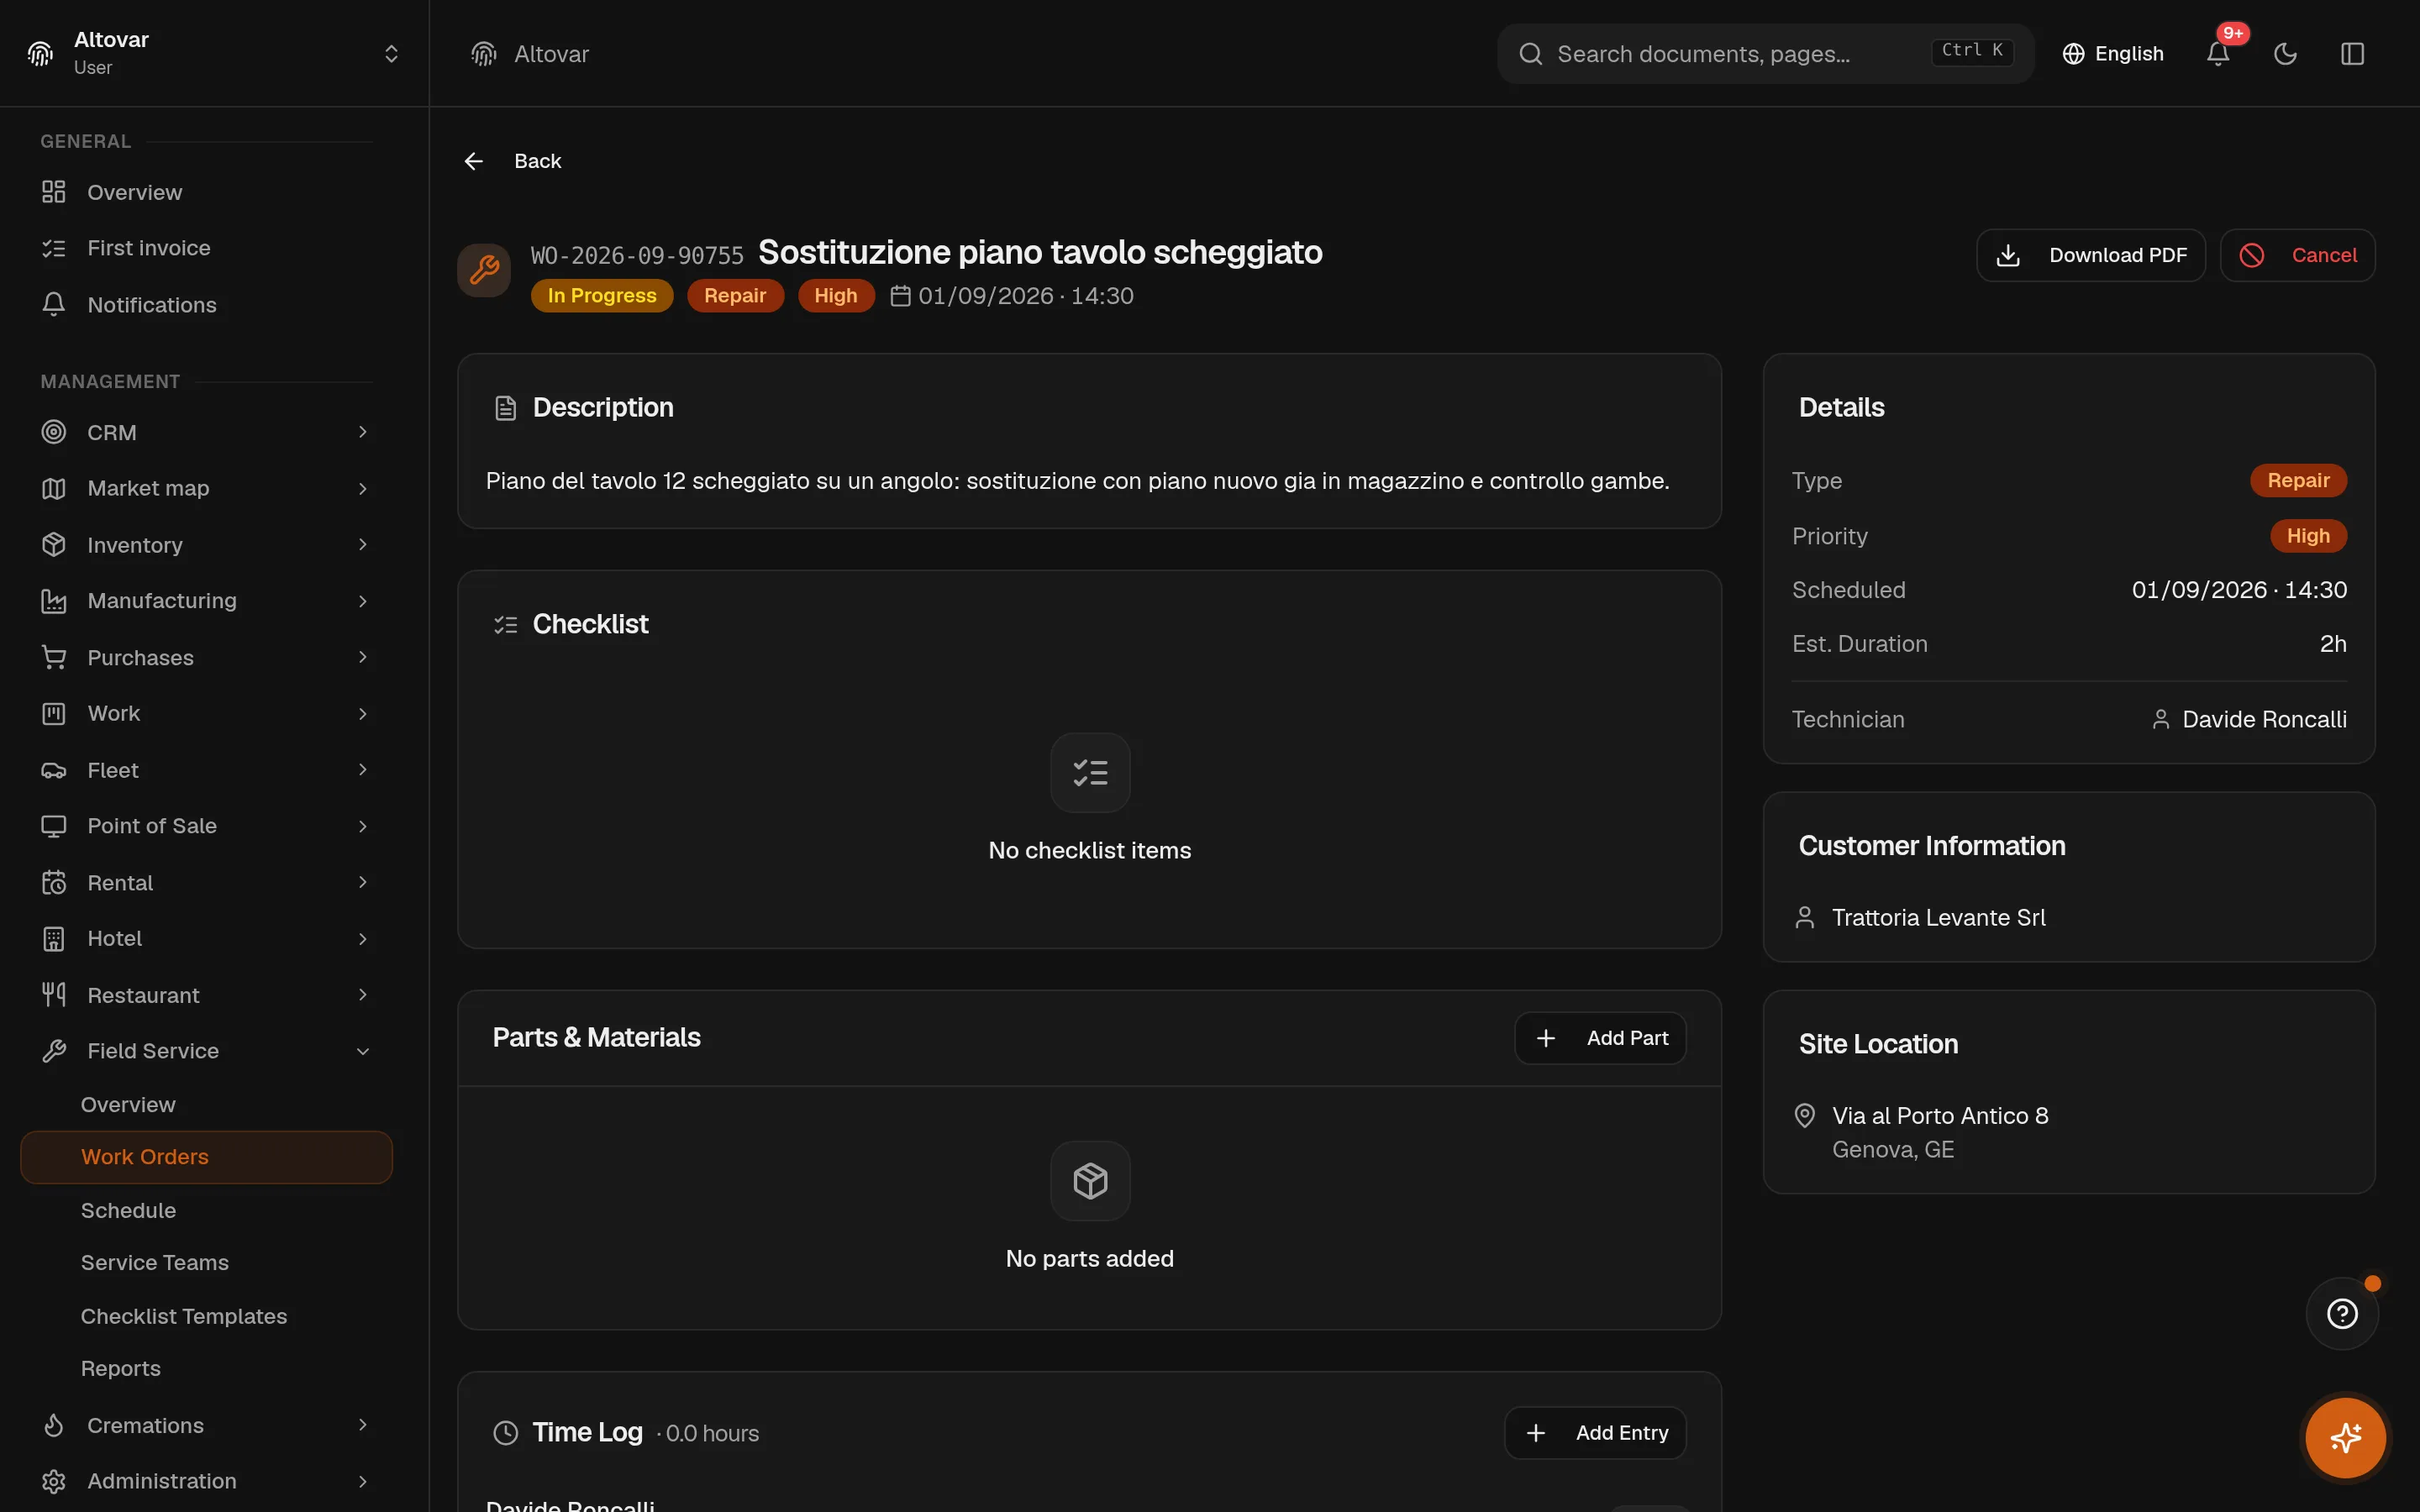Click the Hotel building icon
2420x1512 pixels.
click(54, 938)
